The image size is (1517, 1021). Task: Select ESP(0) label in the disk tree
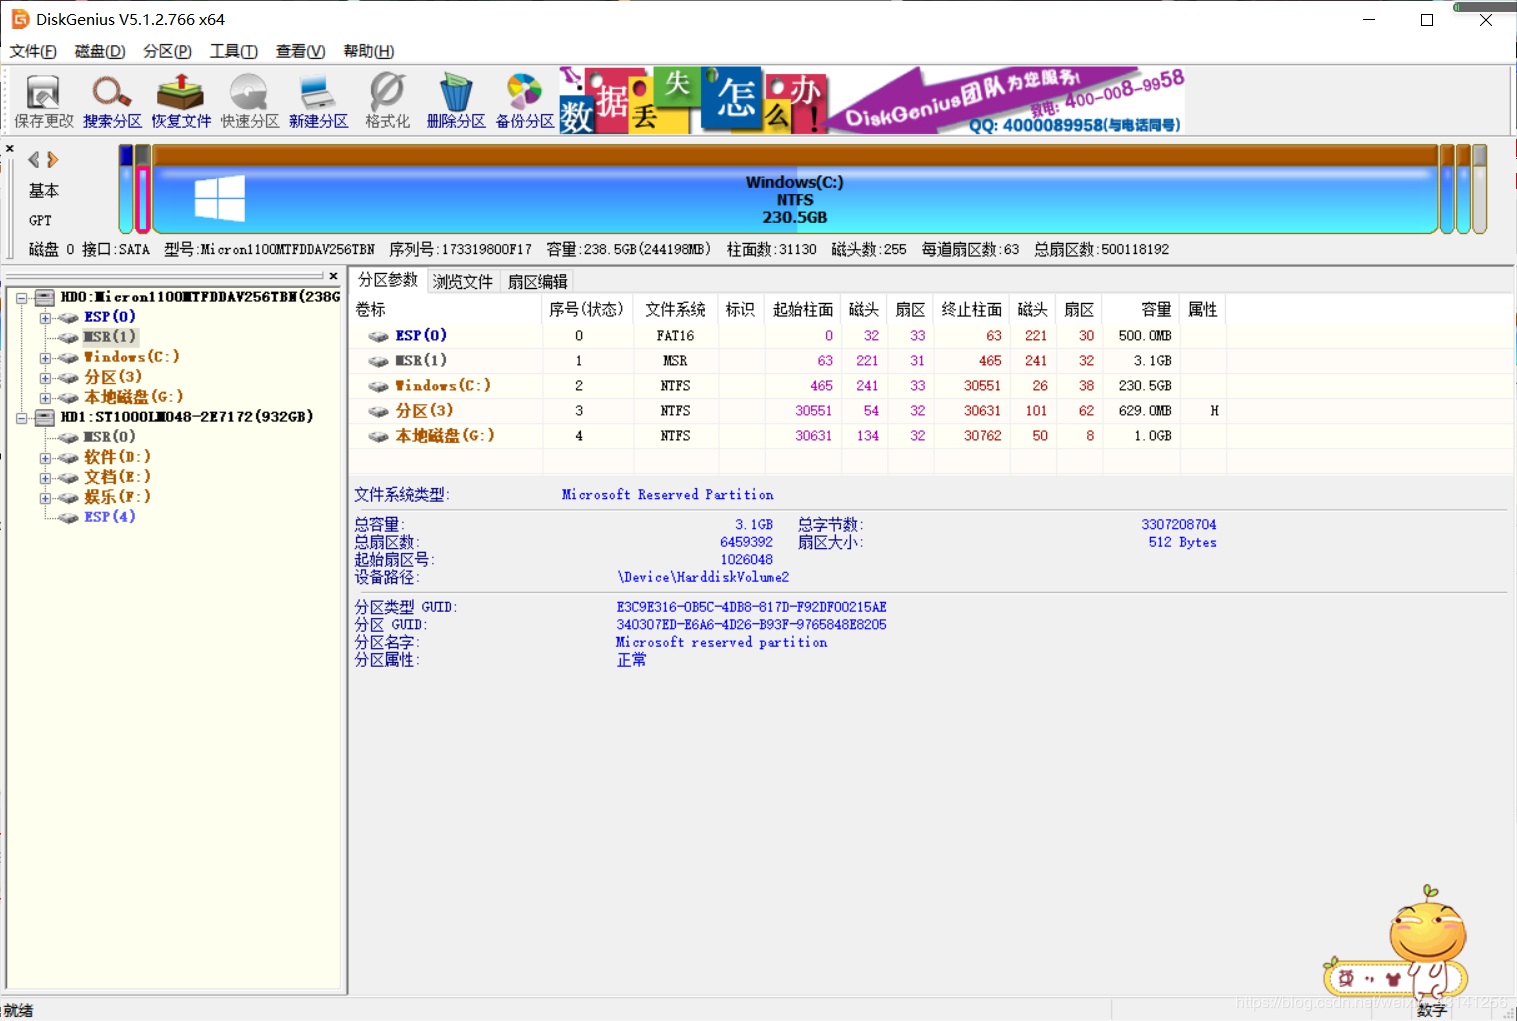pyautogui.click(x=110, y=317)
